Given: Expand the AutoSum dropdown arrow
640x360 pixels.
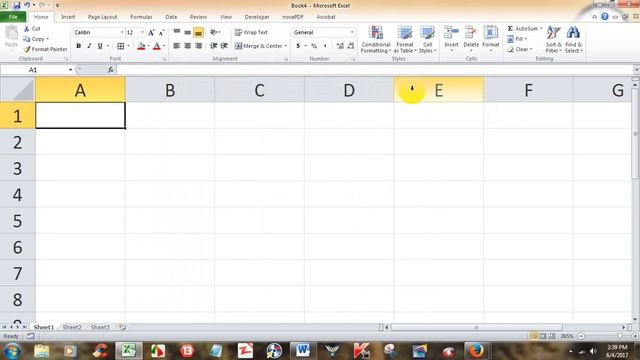Looking at the screenshot, I should [541, 29].
